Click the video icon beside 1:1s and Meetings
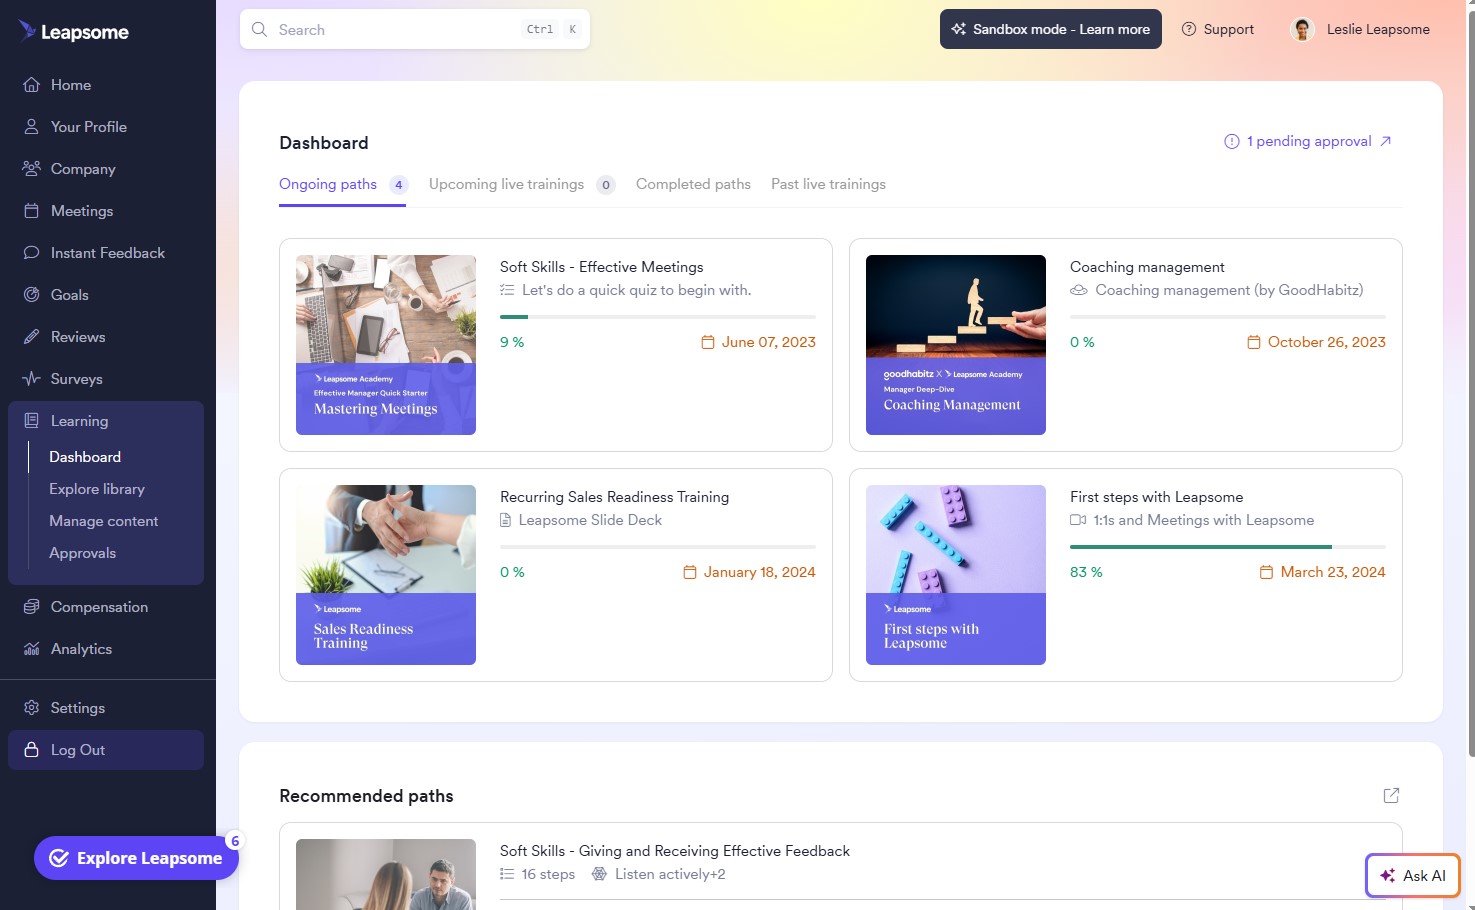Image resolution: width=1475 pixels, height=910 pixels. coord(1078,520)
